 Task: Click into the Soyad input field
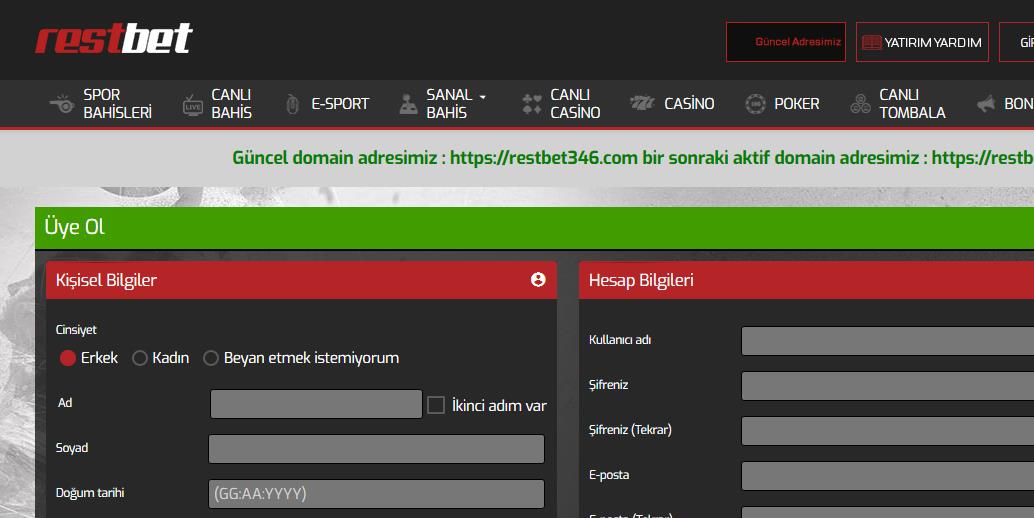point(377,449)
